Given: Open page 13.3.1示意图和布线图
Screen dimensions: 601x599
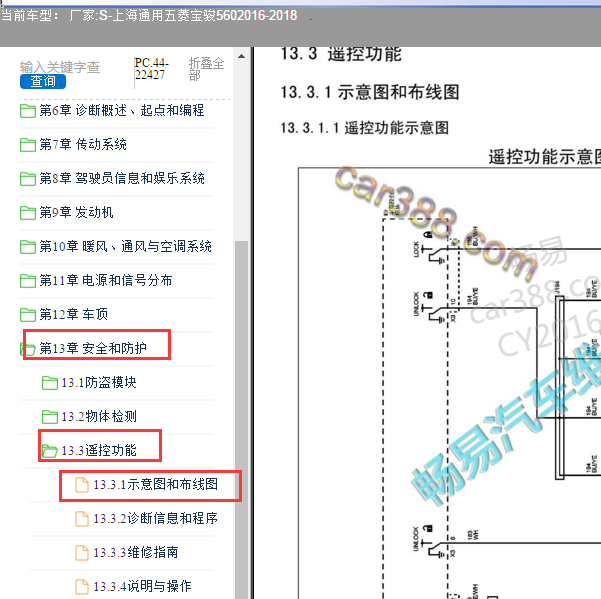Looking at the screenshot, I should tap(156, 484).
